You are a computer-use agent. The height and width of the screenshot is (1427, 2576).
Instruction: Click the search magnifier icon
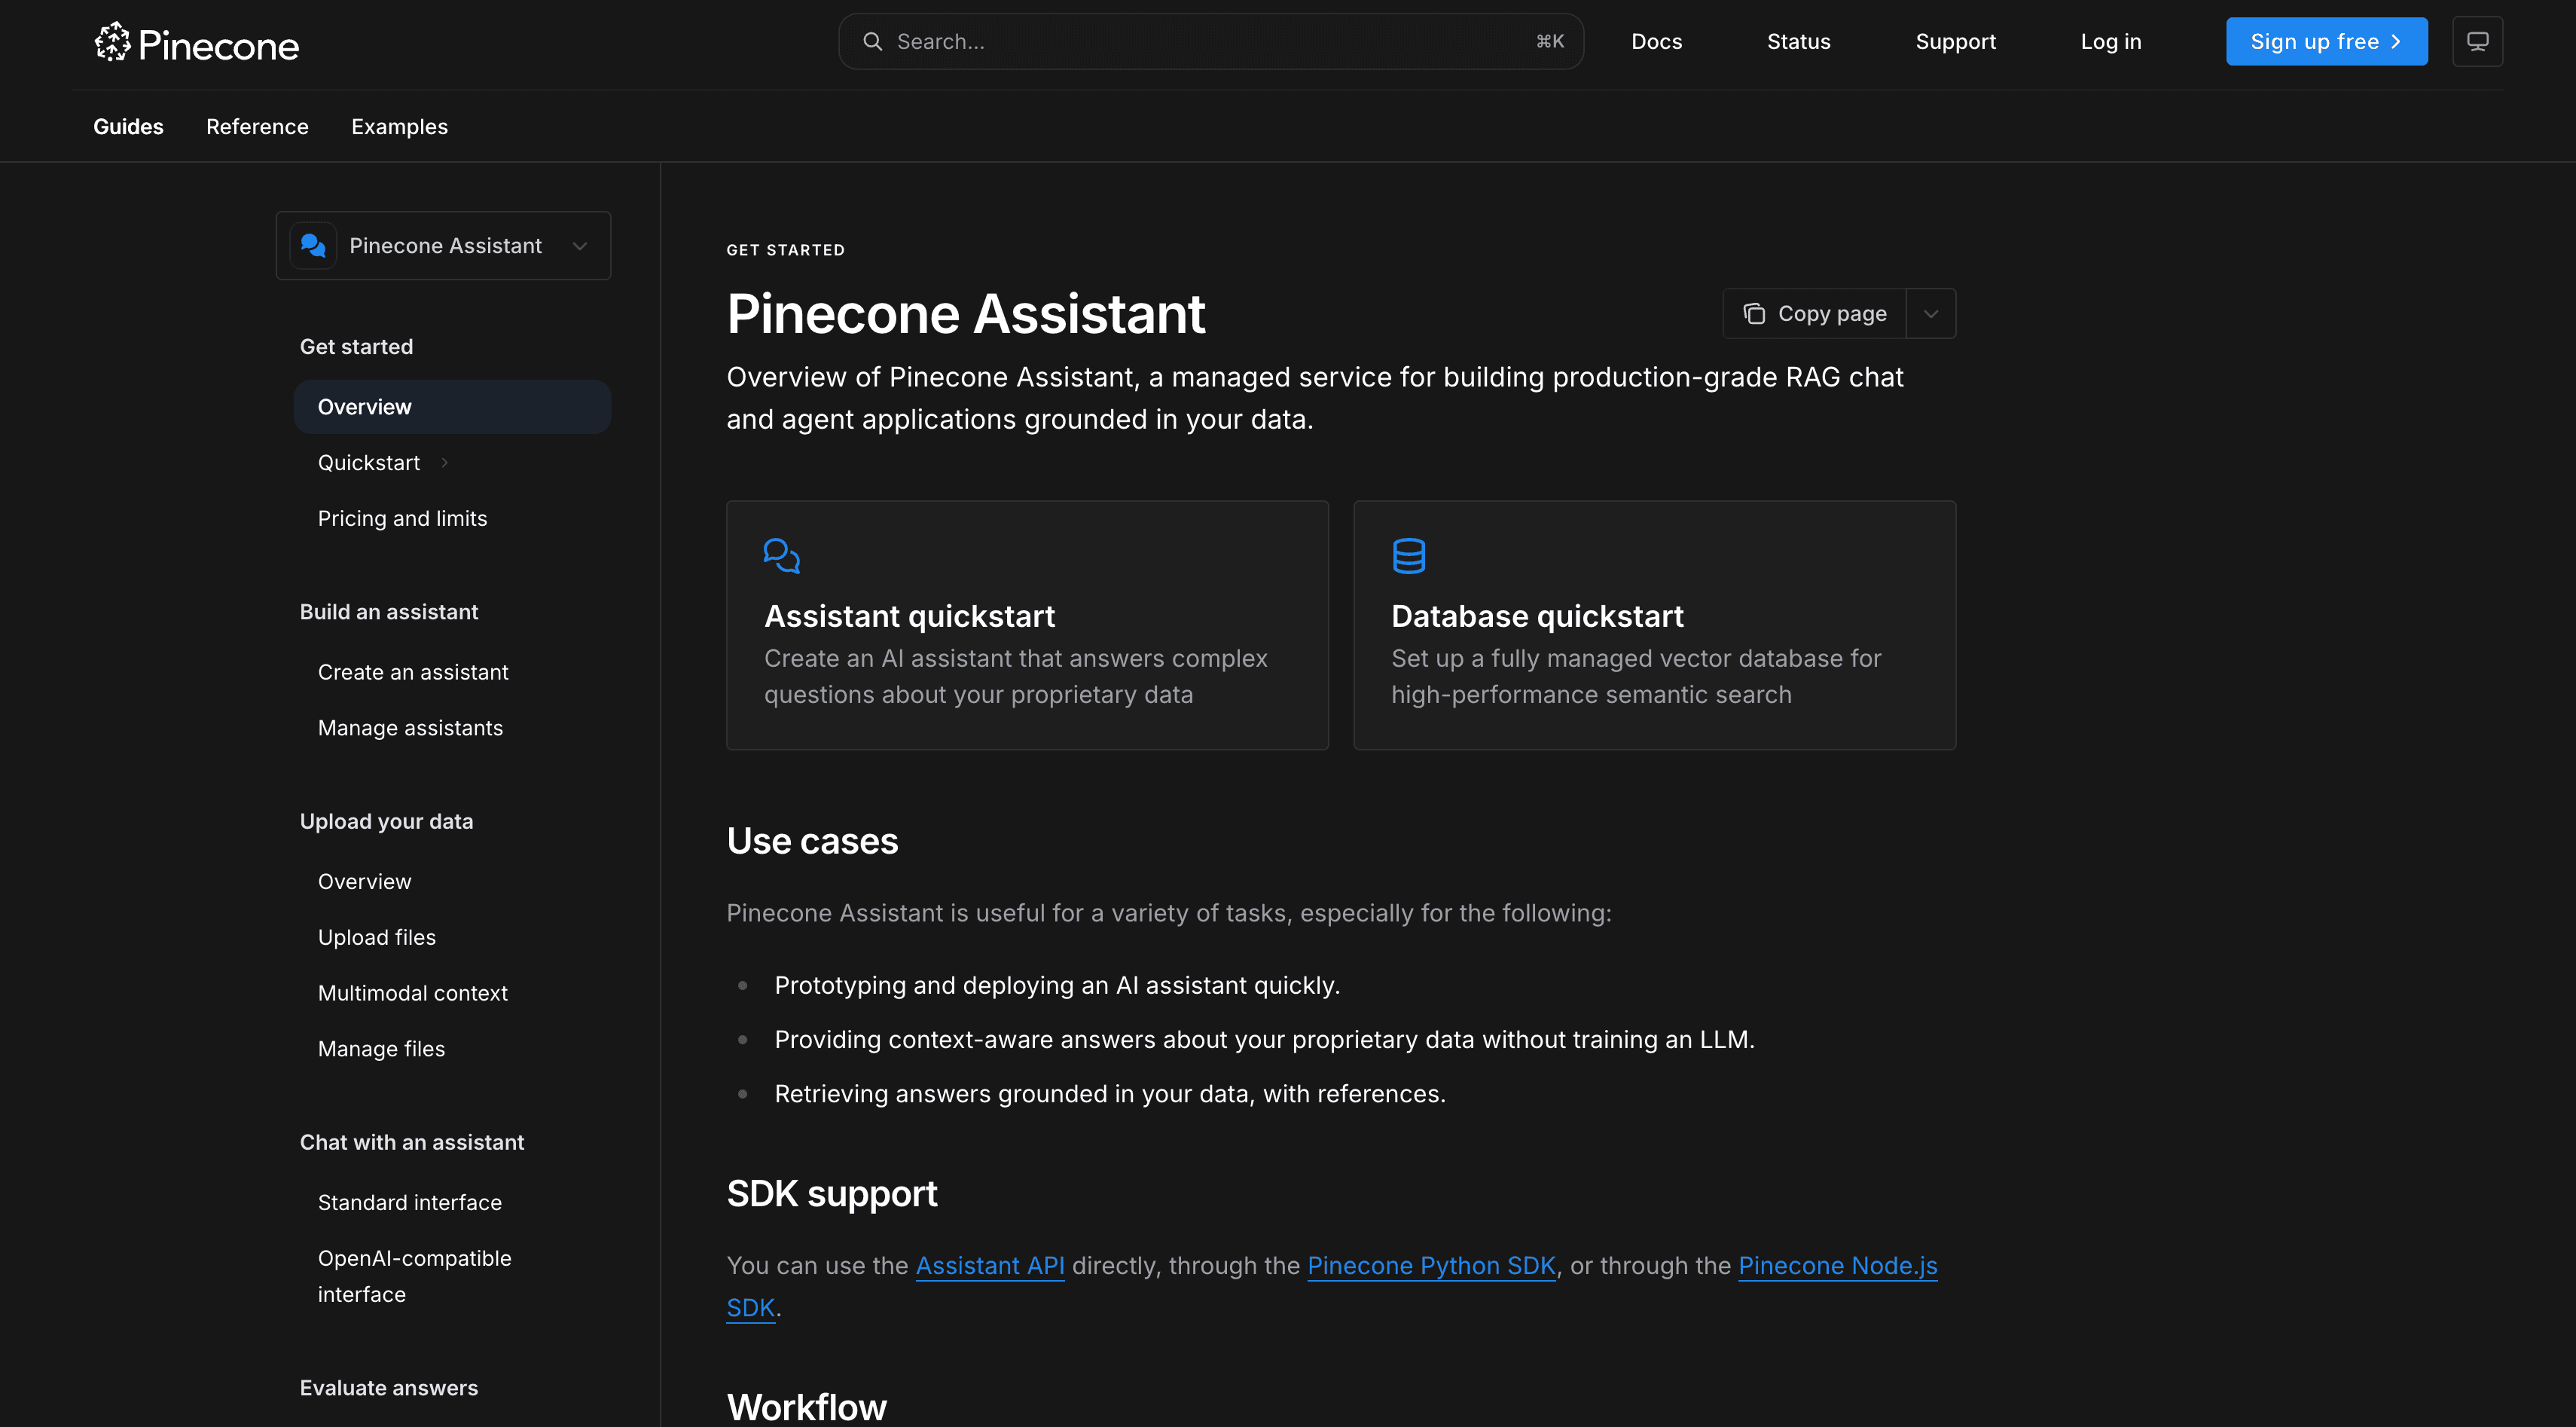click(872, 42)
